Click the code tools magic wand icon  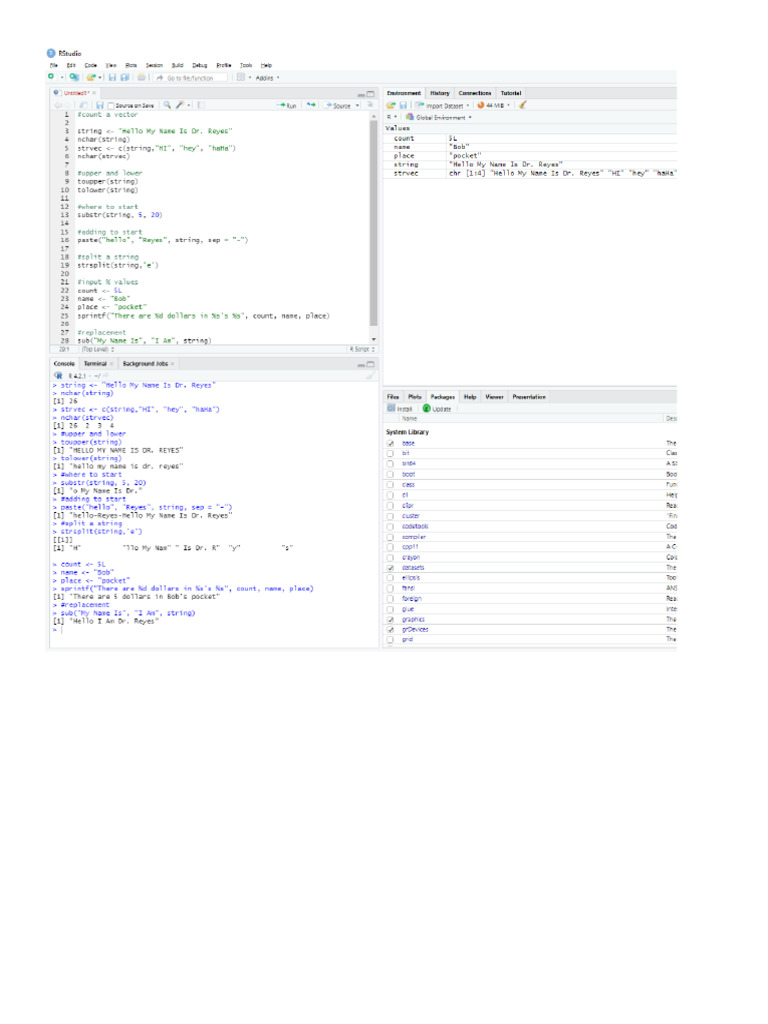[180, 104]
